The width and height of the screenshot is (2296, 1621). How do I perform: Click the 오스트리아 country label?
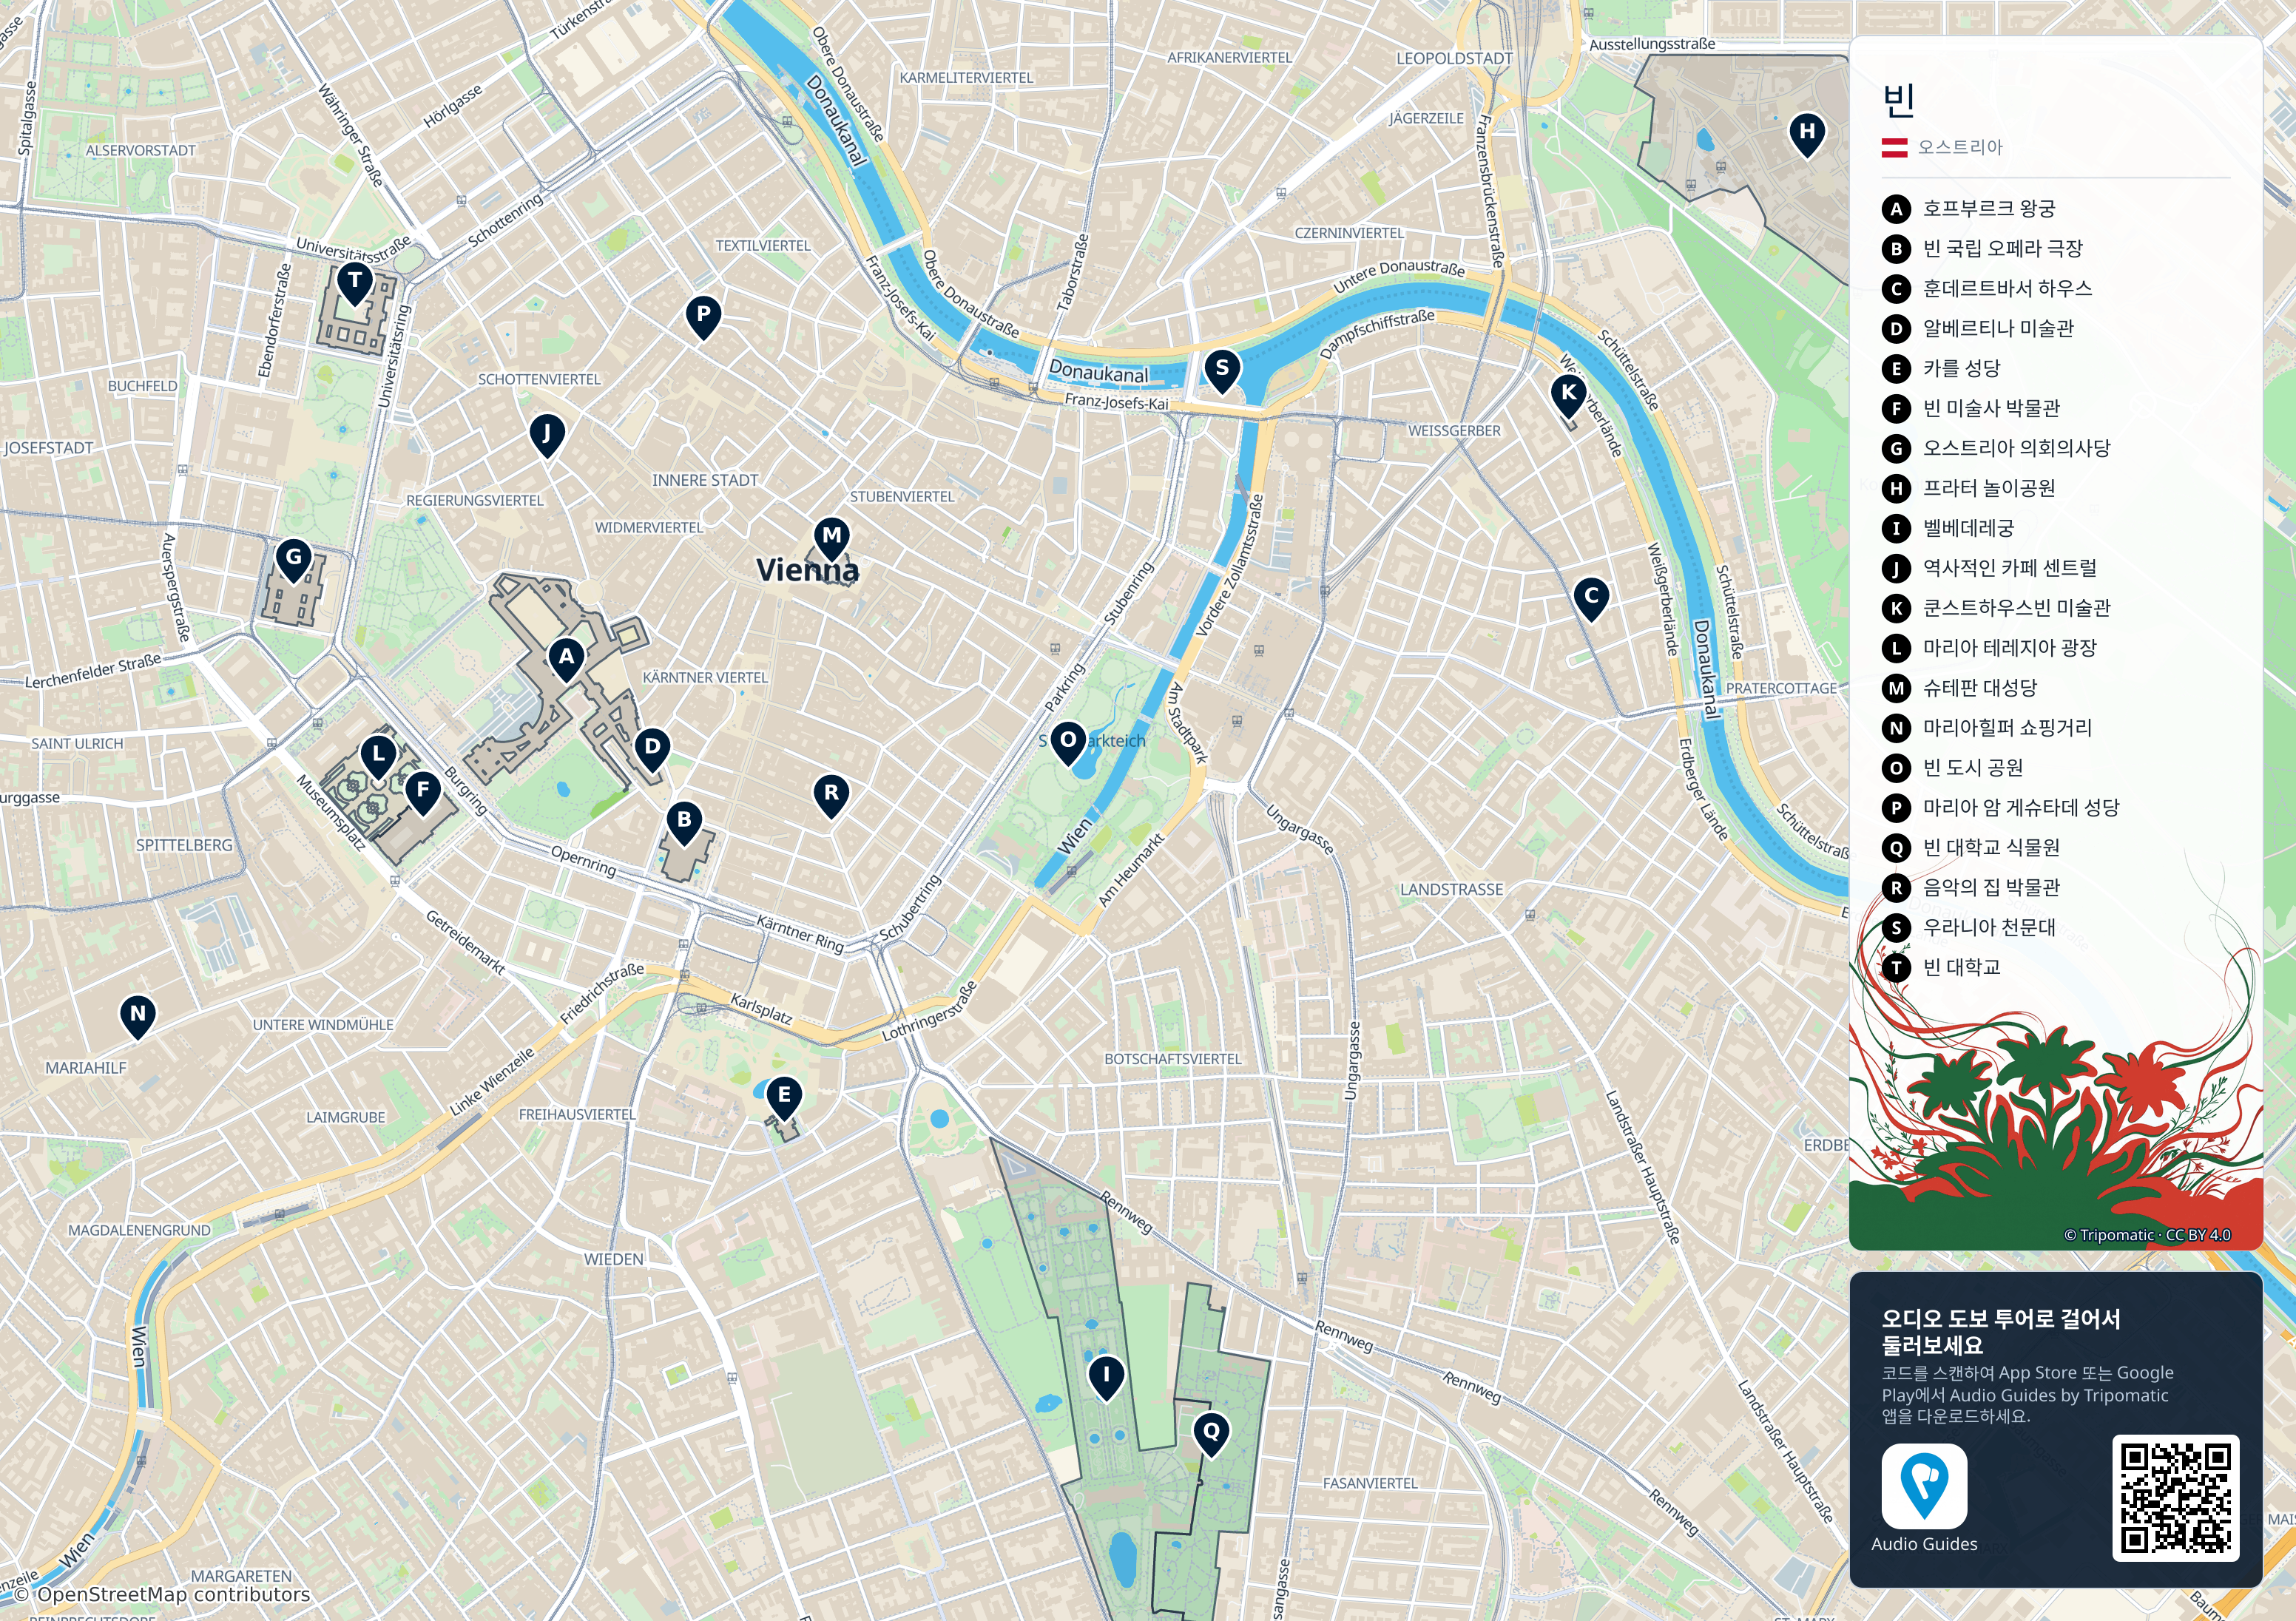tap(1960, 148)
